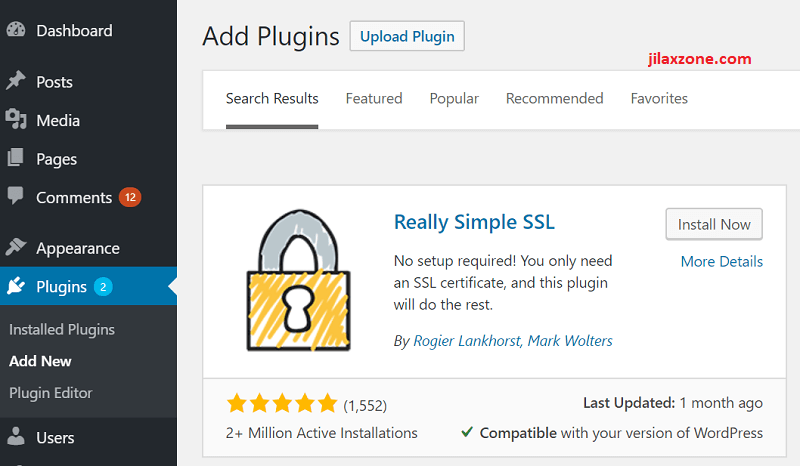Click the Upload Plugin button
The width and height of the screenshot is (800, 466).
click(x=407, y=36)
